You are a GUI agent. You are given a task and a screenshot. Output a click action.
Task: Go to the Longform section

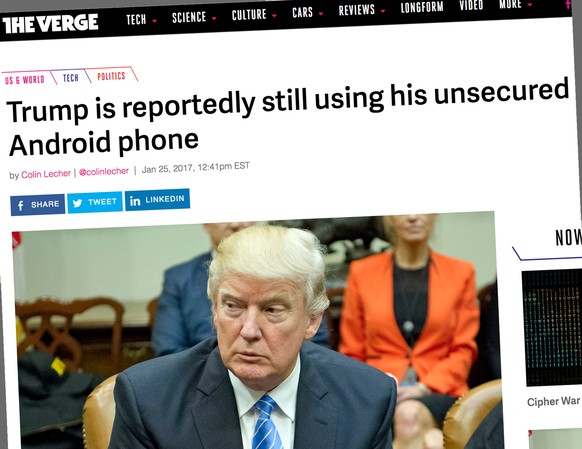pos(422,7)
